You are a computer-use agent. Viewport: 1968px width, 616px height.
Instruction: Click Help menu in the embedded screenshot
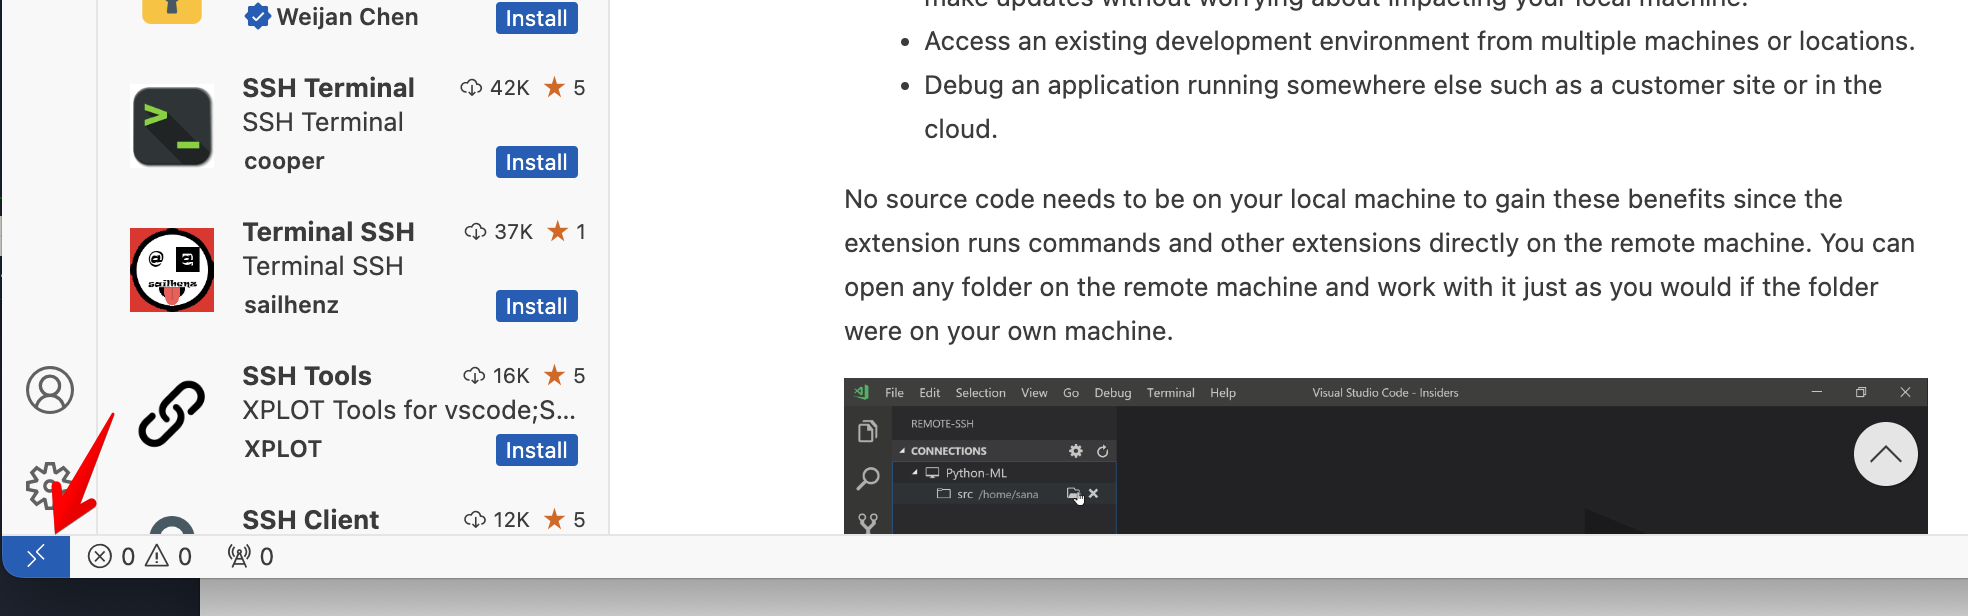1223,393
